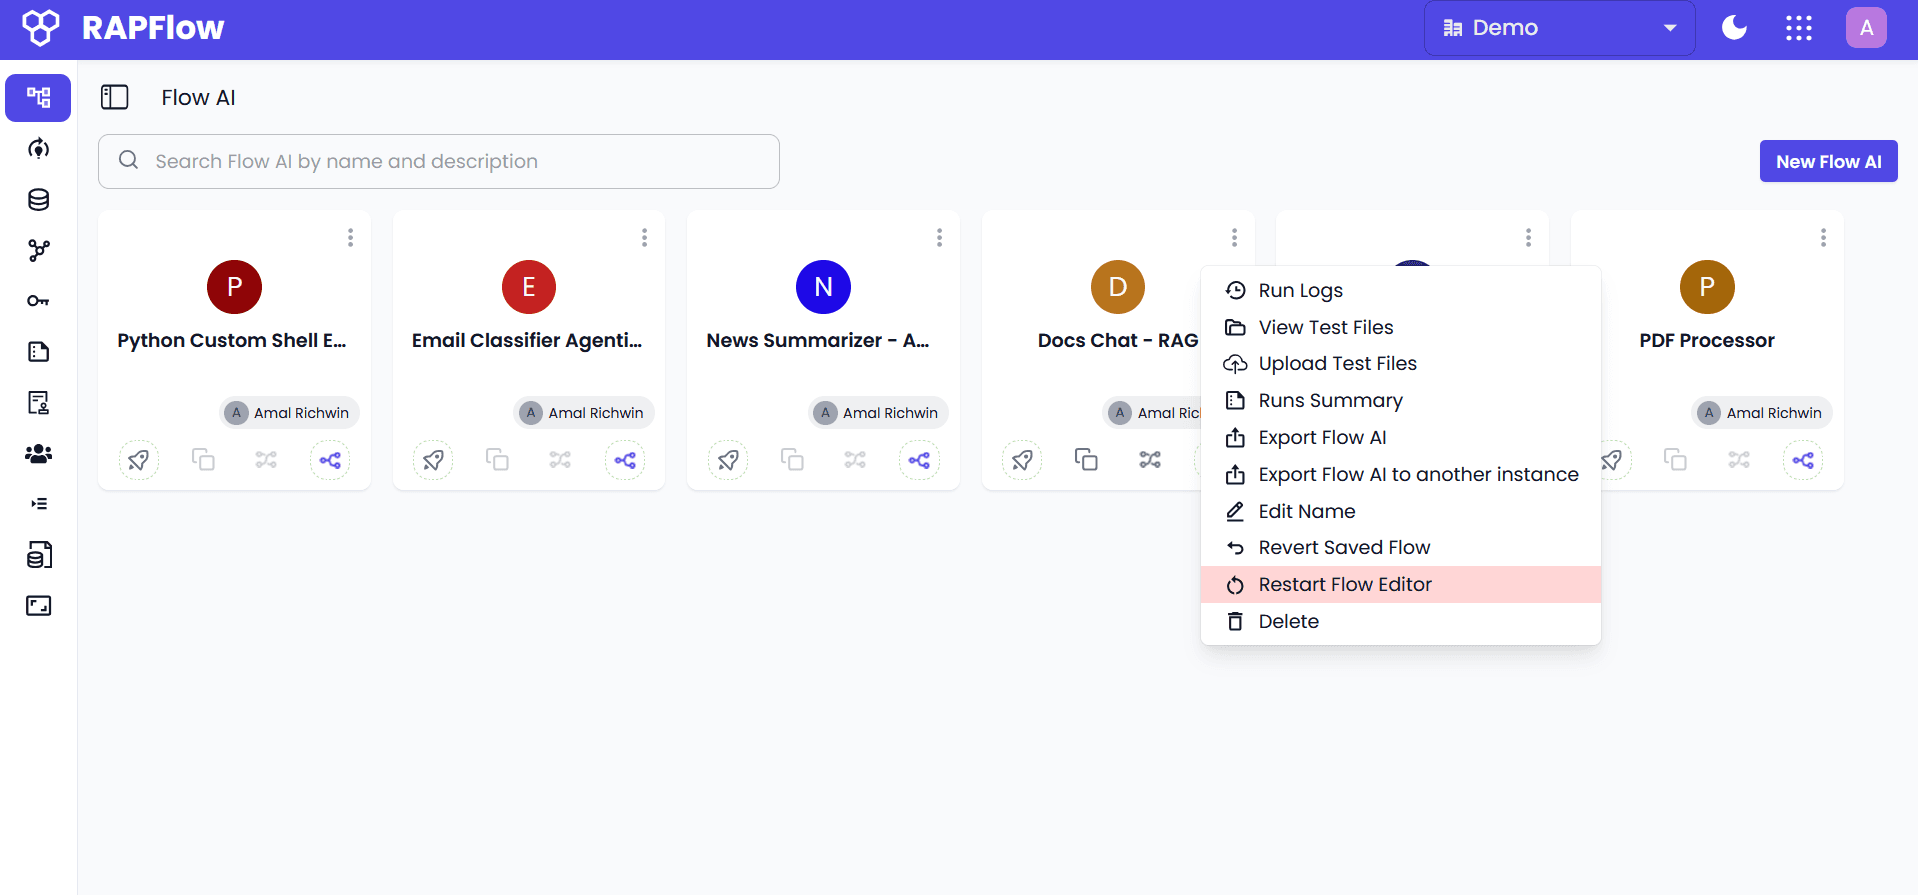Open options menu on Python Custom Shell card
Screen dimensions: 1918x895
point(350,237)
